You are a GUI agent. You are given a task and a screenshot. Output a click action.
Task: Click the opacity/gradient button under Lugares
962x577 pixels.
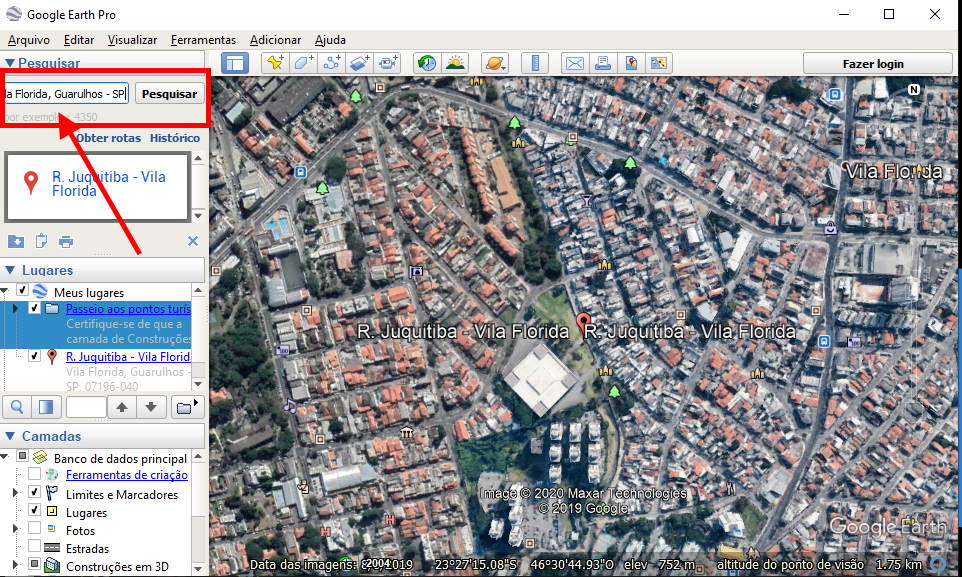point(46,406)
